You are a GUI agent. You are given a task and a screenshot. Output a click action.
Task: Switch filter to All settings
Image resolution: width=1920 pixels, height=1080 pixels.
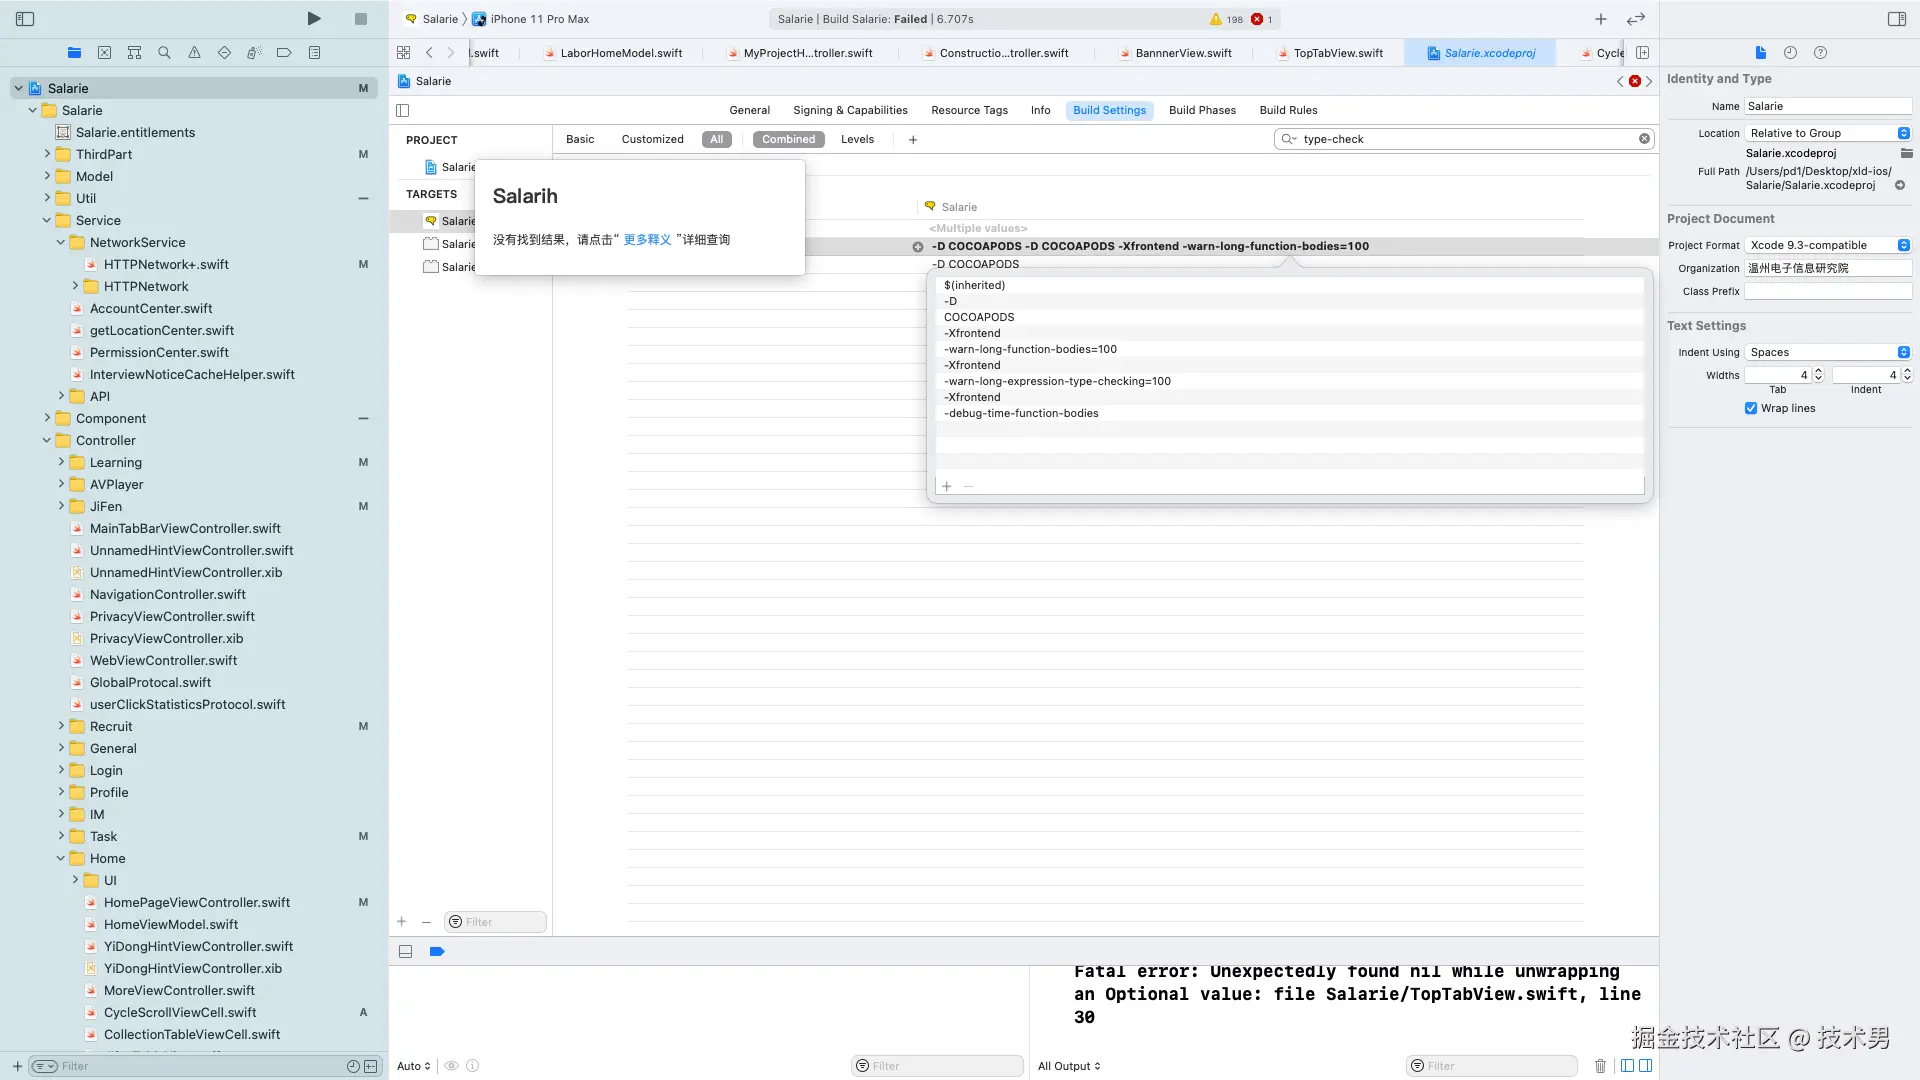click(716, 139)
